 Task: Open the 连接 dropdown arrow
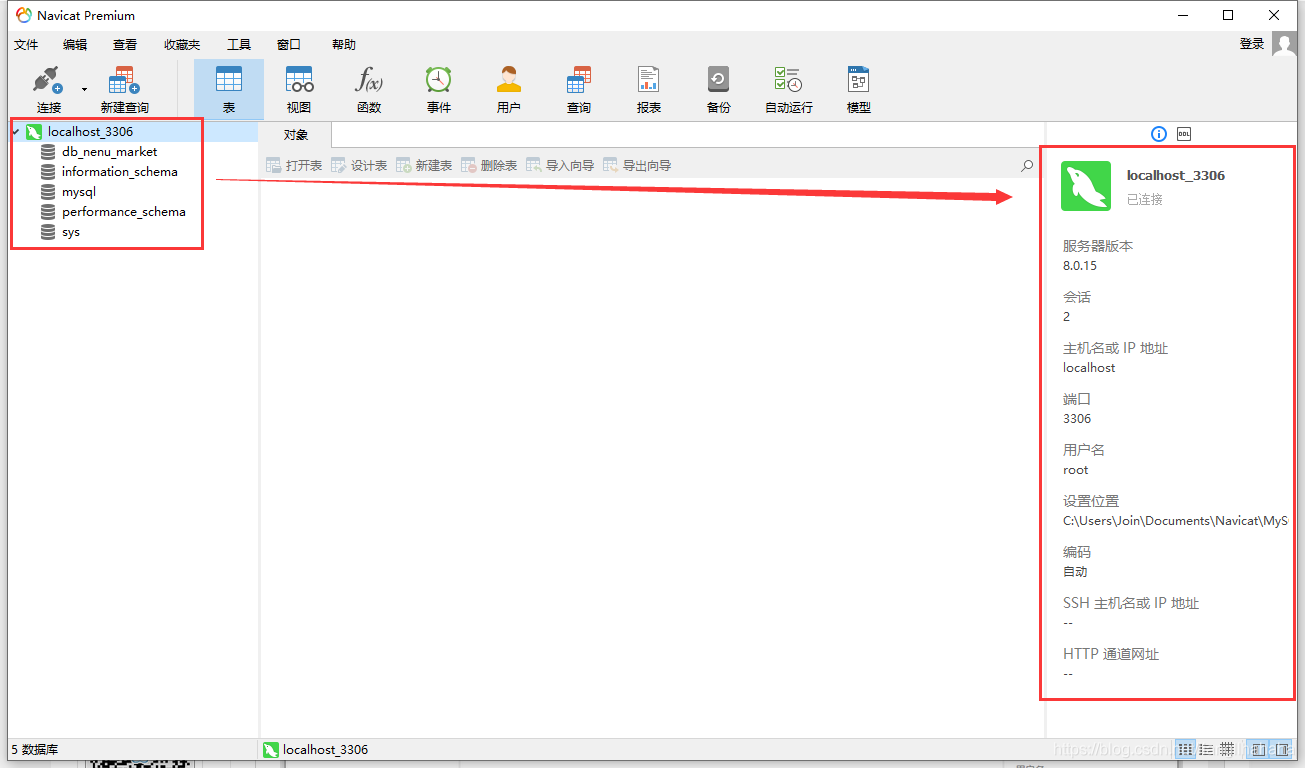click(x=84, y=89)
